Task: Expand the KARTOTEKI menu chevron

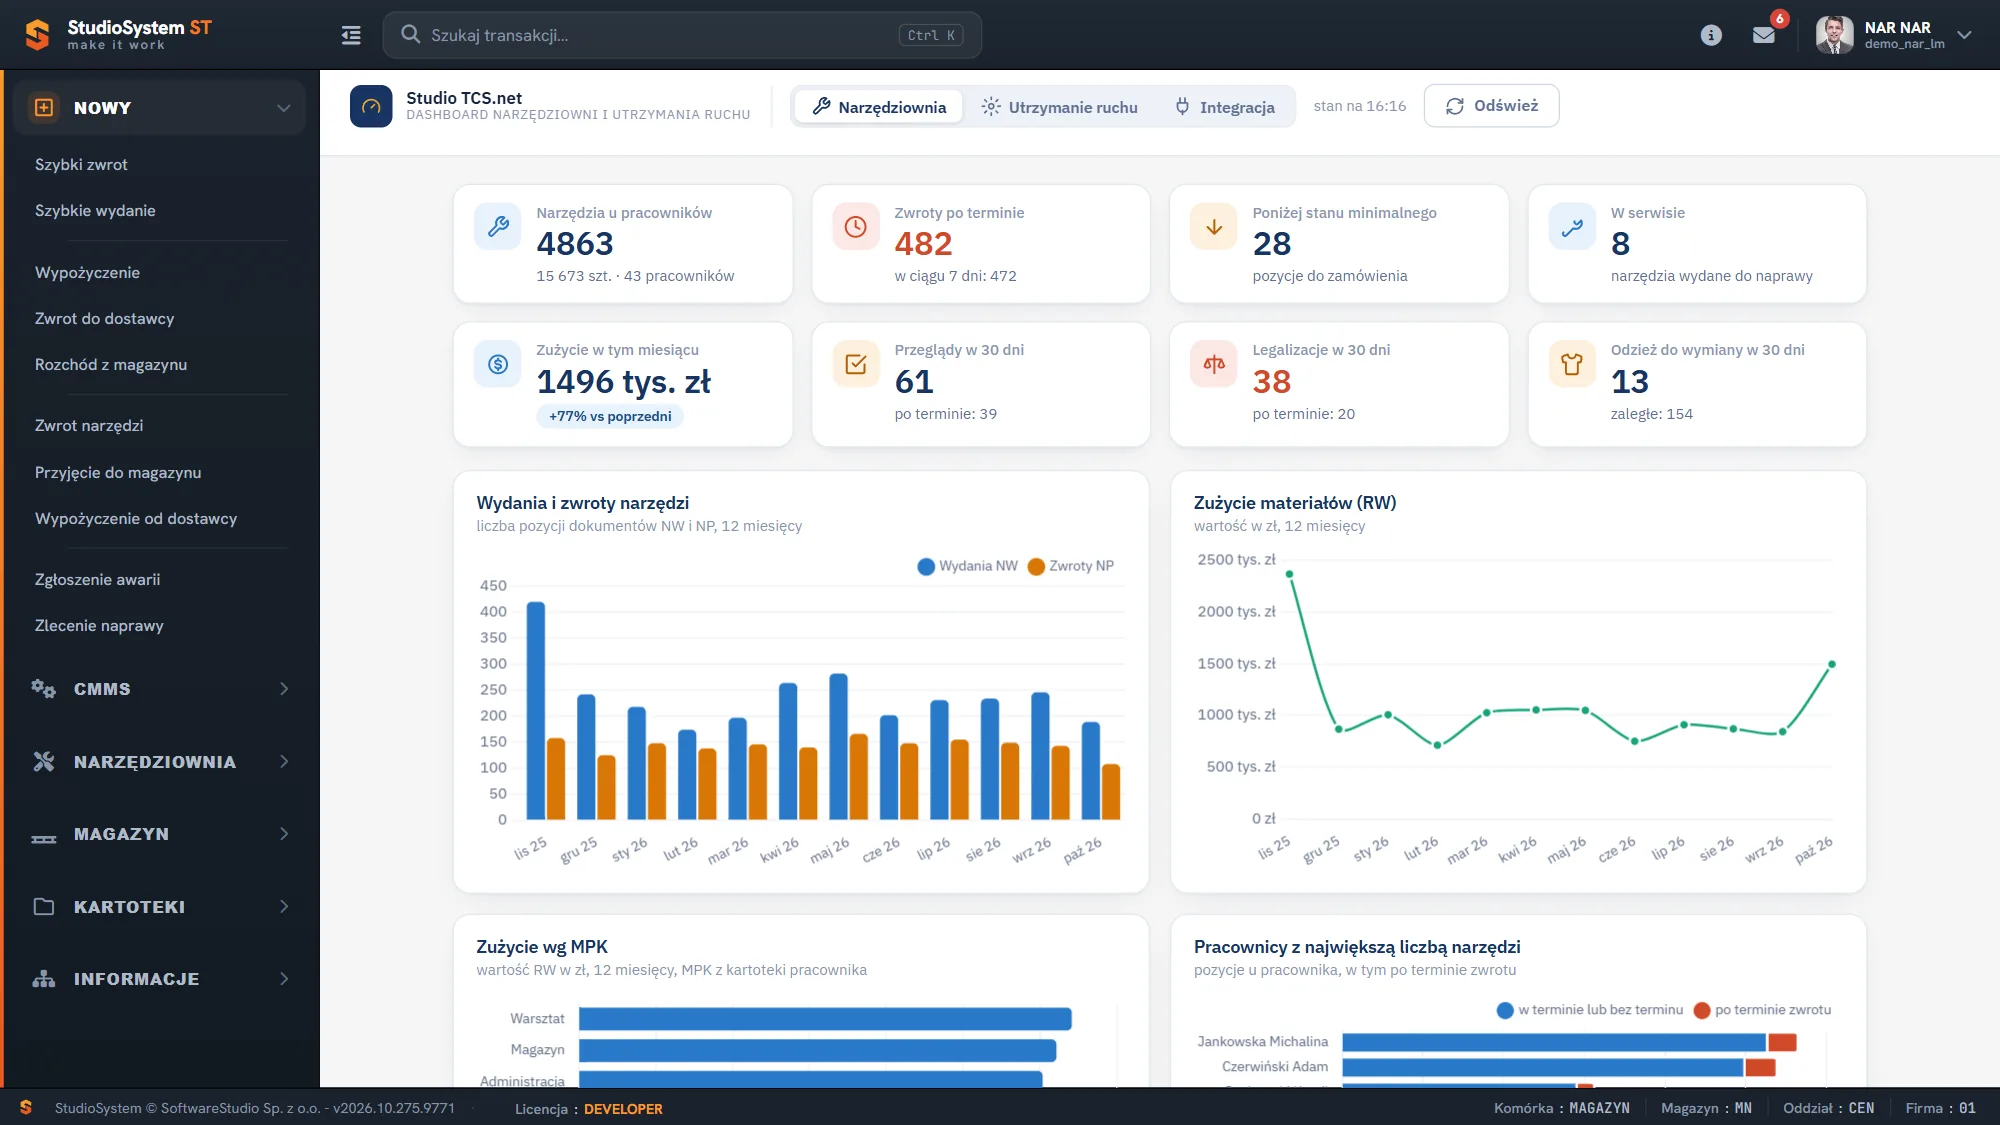Action: pos(284,906)
